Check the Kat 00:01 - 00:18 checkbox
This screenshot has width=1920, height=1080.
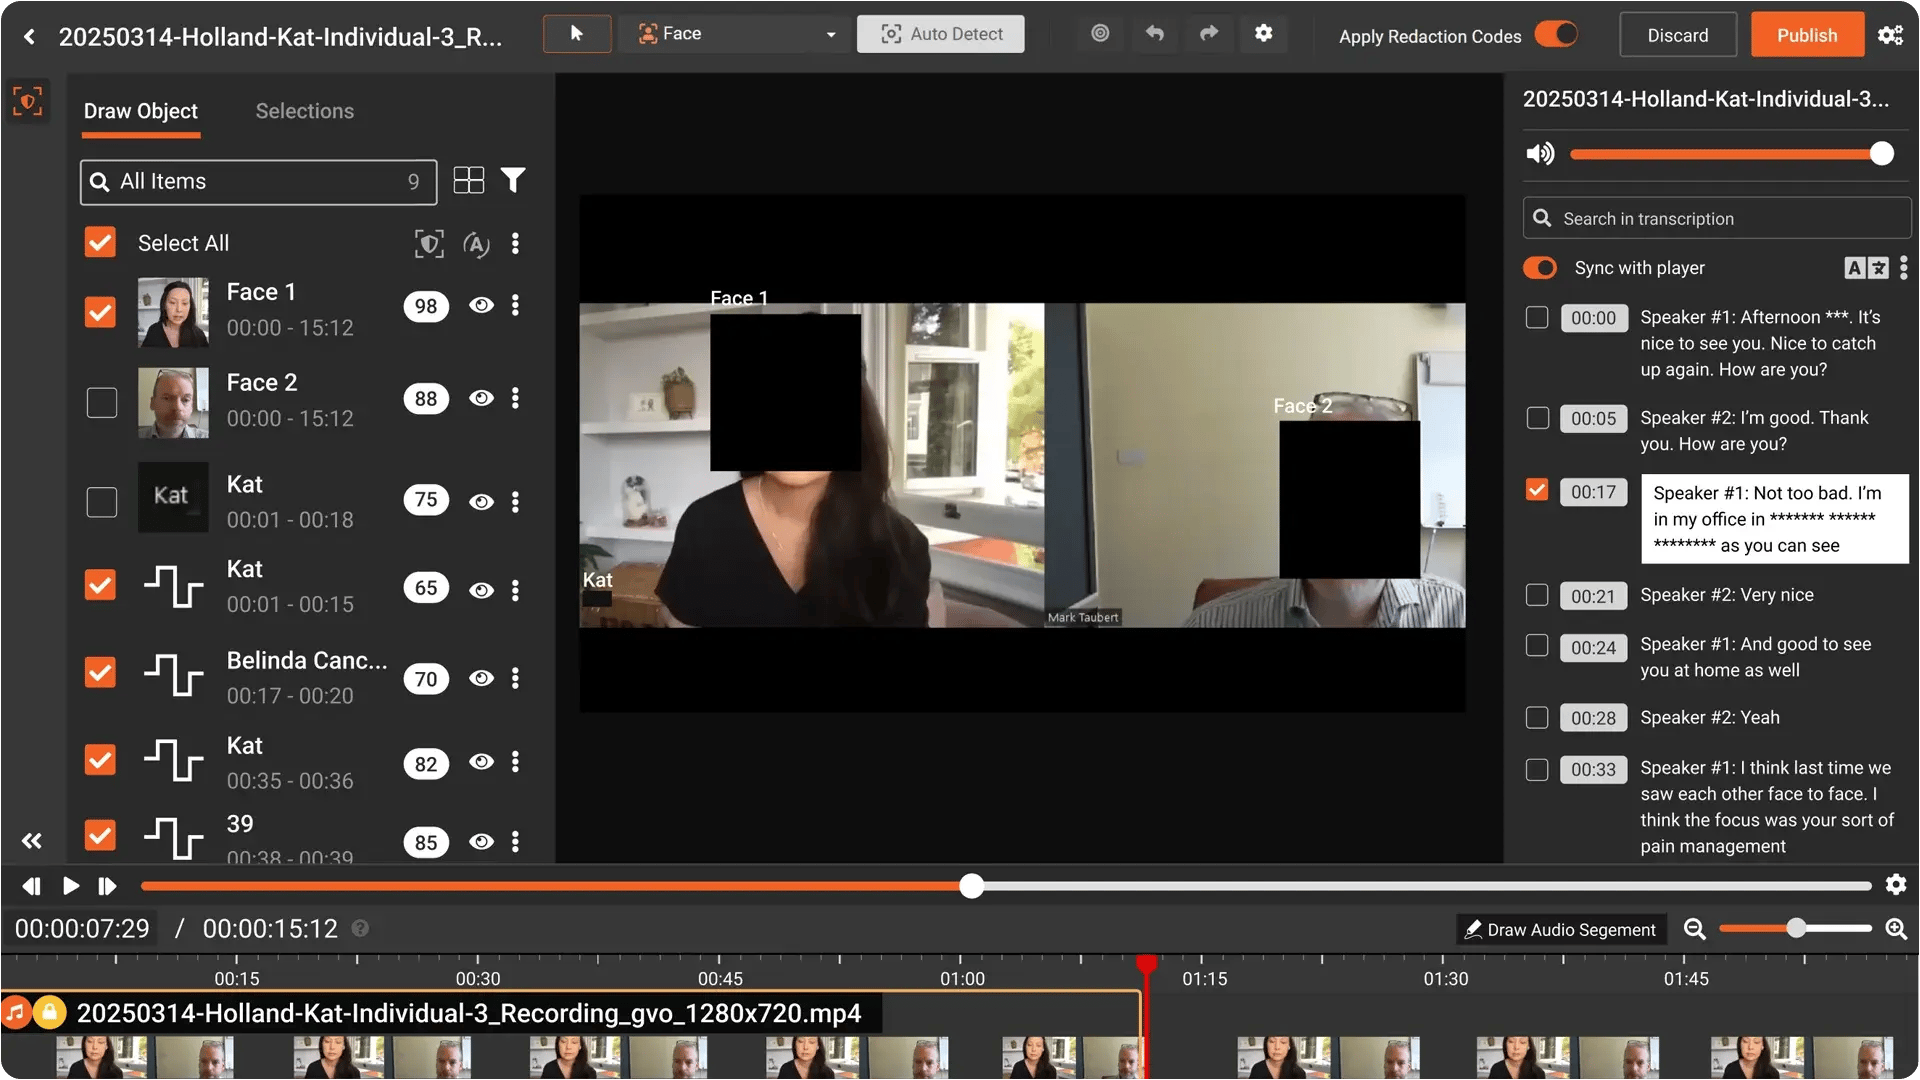(101, 501)
